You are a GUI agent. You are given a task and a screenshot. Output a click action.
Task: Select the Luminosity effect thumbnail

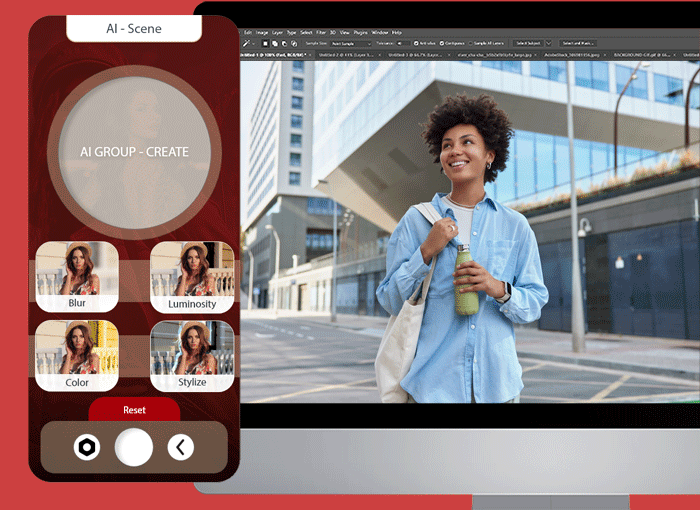point(192,277)
